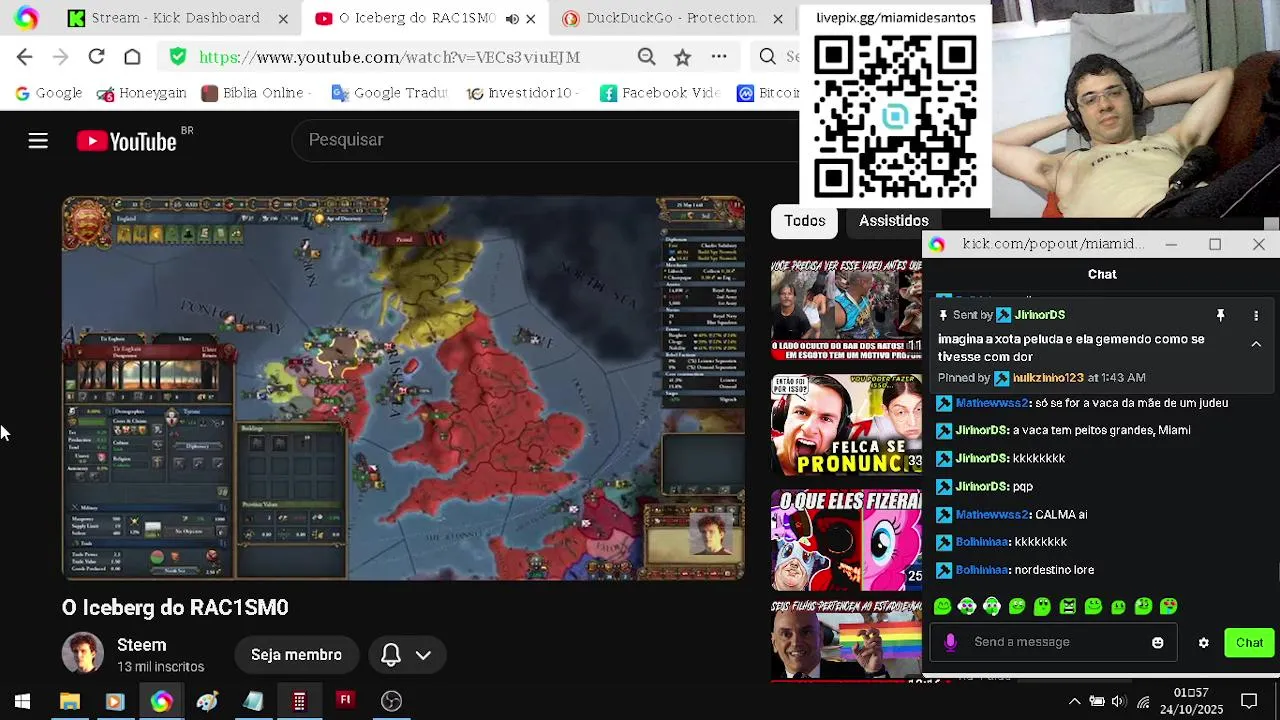The height and width of the screenshot is (720, 1280).
Task: Open the pinned message three-dot options
Action: click(x=1256, y=315)
